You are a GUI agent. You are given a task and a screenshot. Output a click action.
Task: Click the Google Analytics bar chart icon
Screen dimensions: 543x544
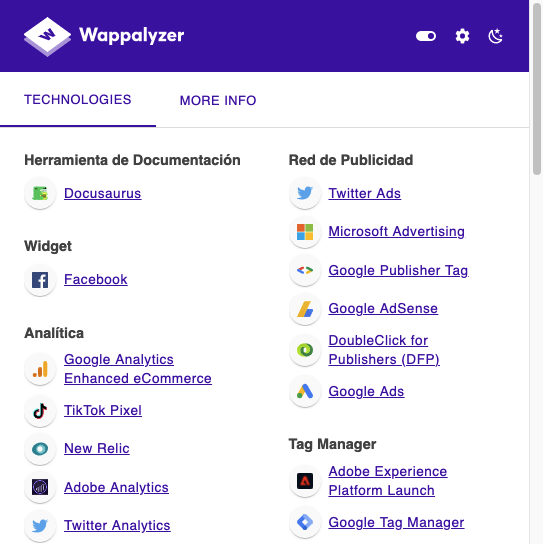[40, 369]
